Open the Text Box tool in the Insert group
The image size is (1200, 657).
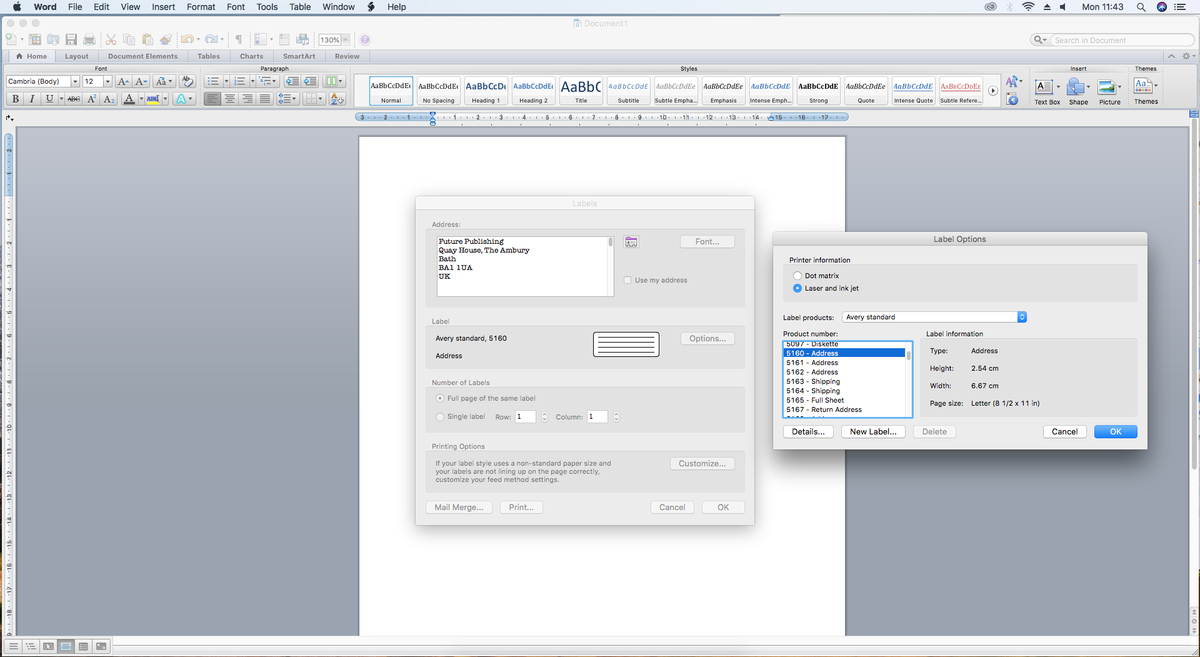click(1046, 89)
